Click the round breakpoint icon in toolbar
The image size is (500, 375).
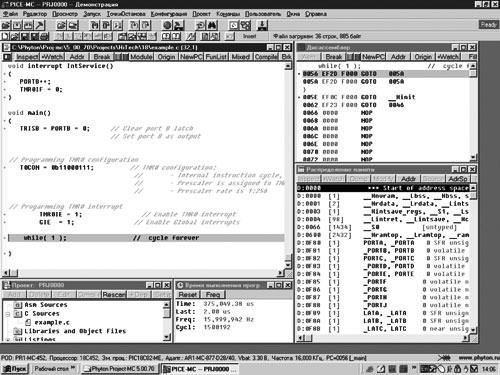tap(167, 25)
